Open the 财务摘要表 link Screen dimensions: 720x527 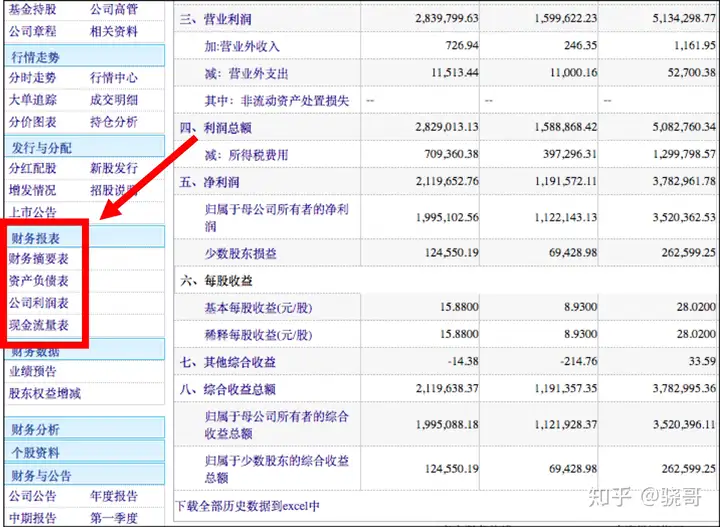pyautogui.click(x=39, y=258)
